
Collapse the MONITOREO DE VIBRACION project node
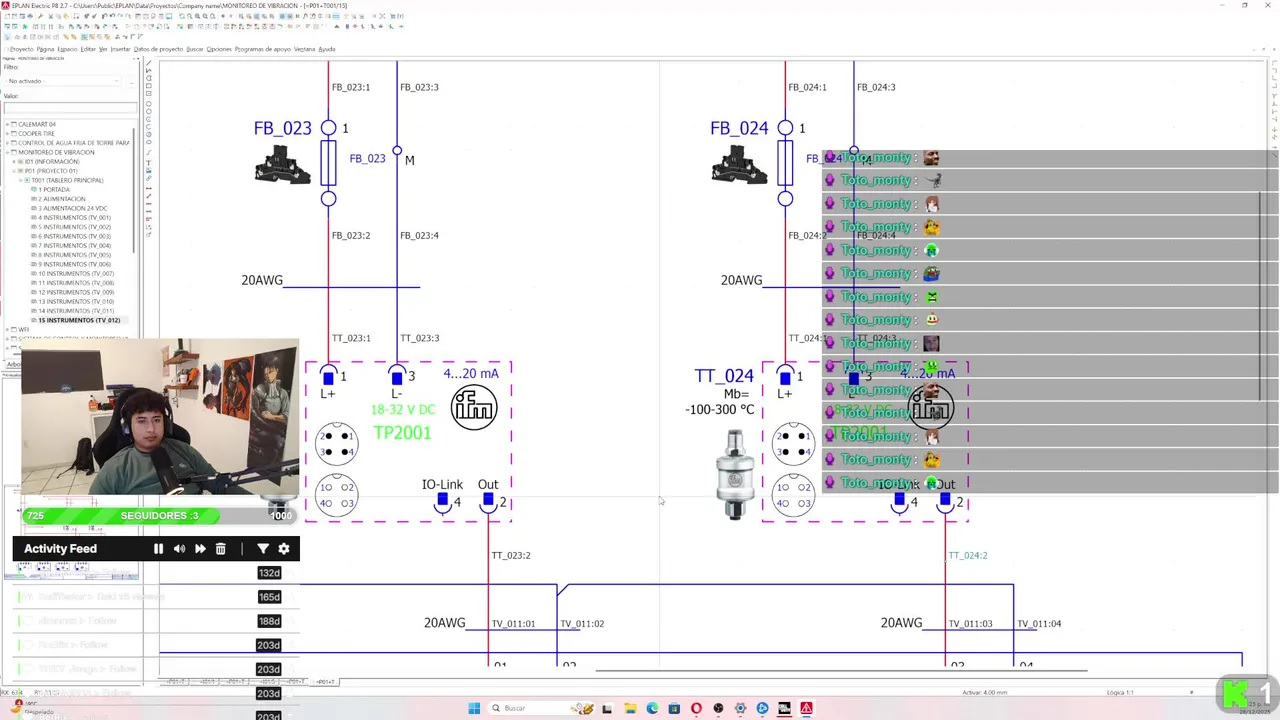click(x=7, y=152)
